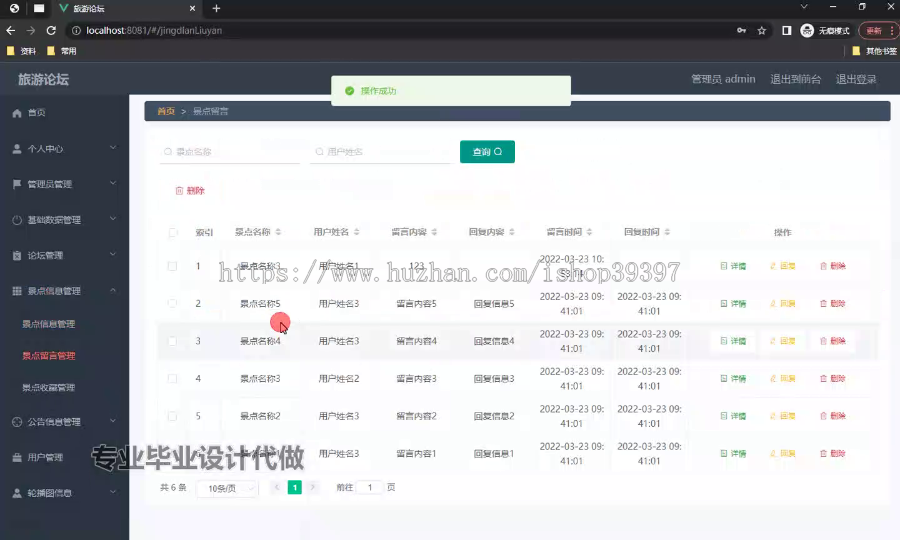This screenshot has height=540, width=900.
Task: Expand the 轮播图信息 sidebar menu
Action: [x=64, y=493]
